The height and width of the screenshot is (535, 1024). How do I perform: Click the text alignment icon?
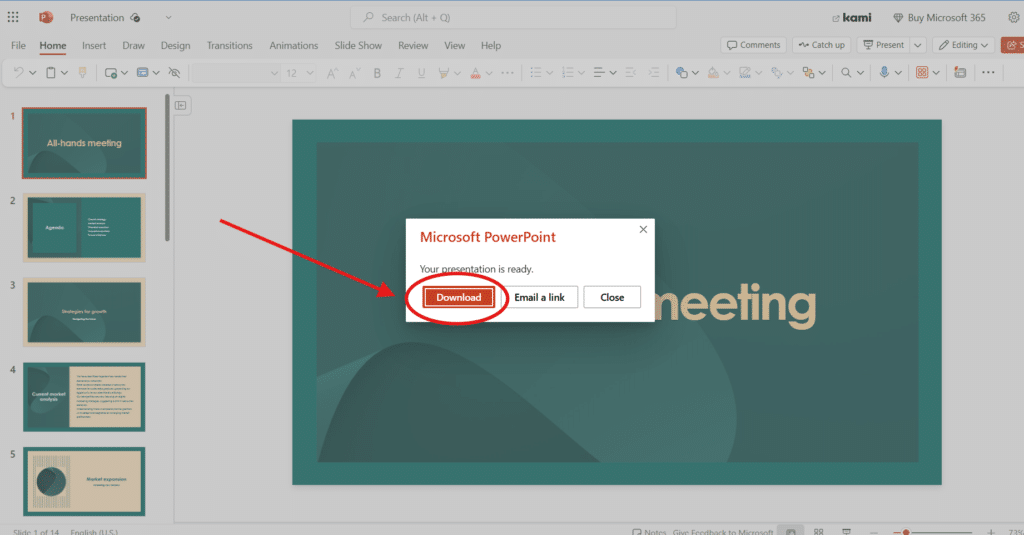[599, 73]
